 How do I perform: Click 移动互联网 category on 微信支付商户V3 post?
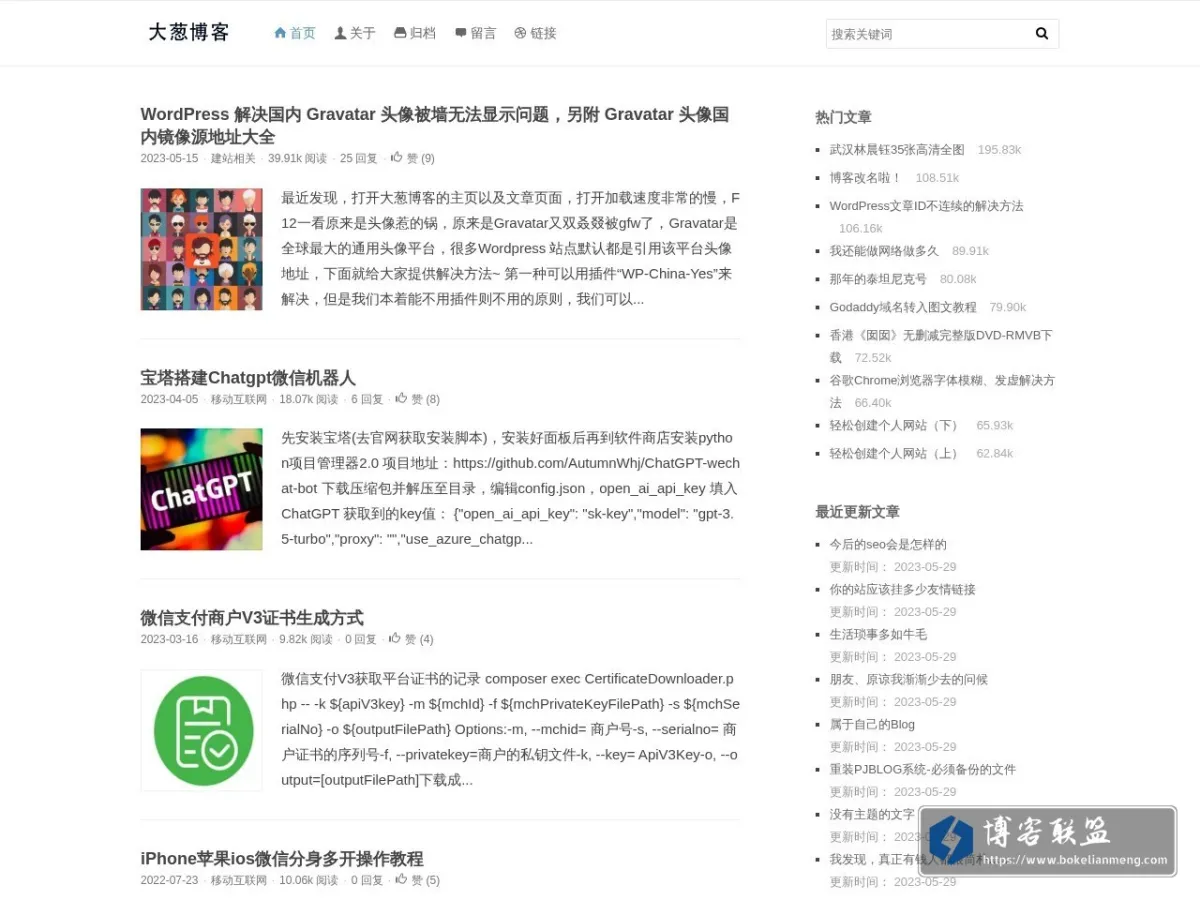239,639
